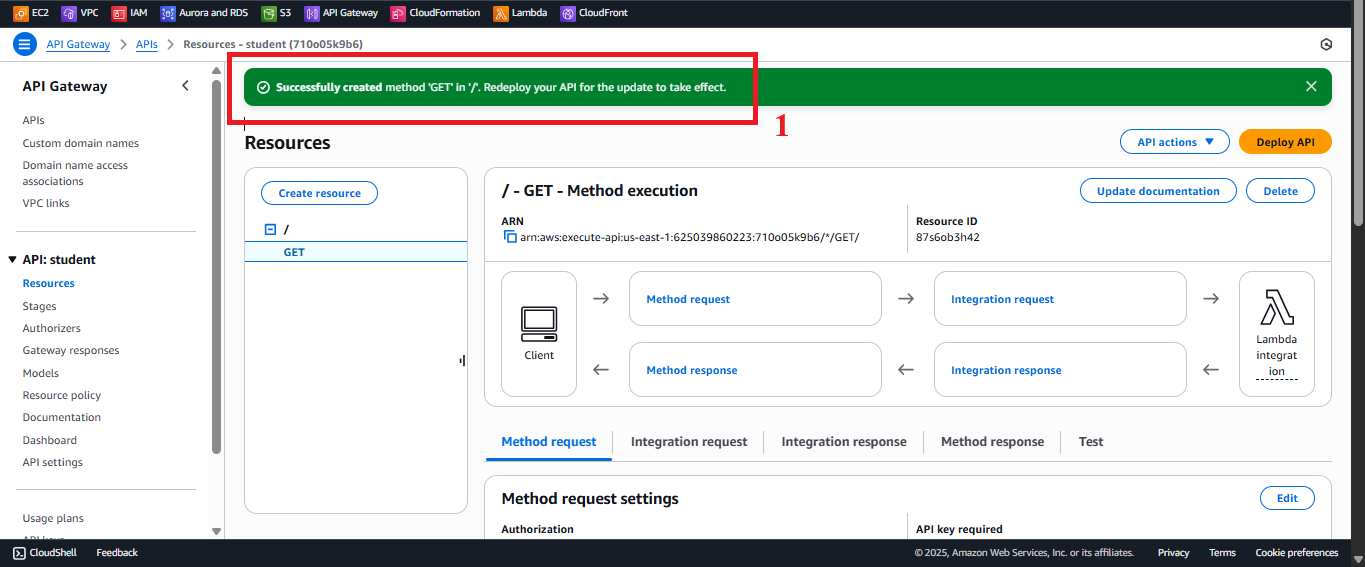Open VPC links in sidebar
1365x567 pixels.
click(x=46, y=203)
